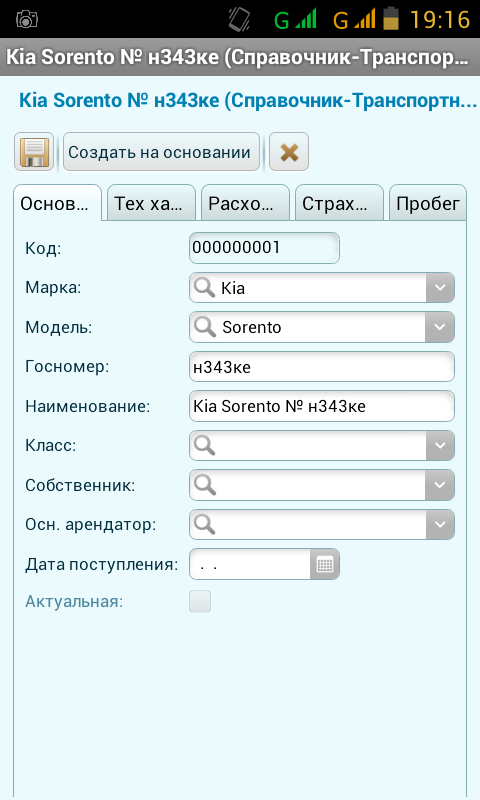480x800 pixels.
Task: Tap the orange G signal indicator
Action: [354, 19]
